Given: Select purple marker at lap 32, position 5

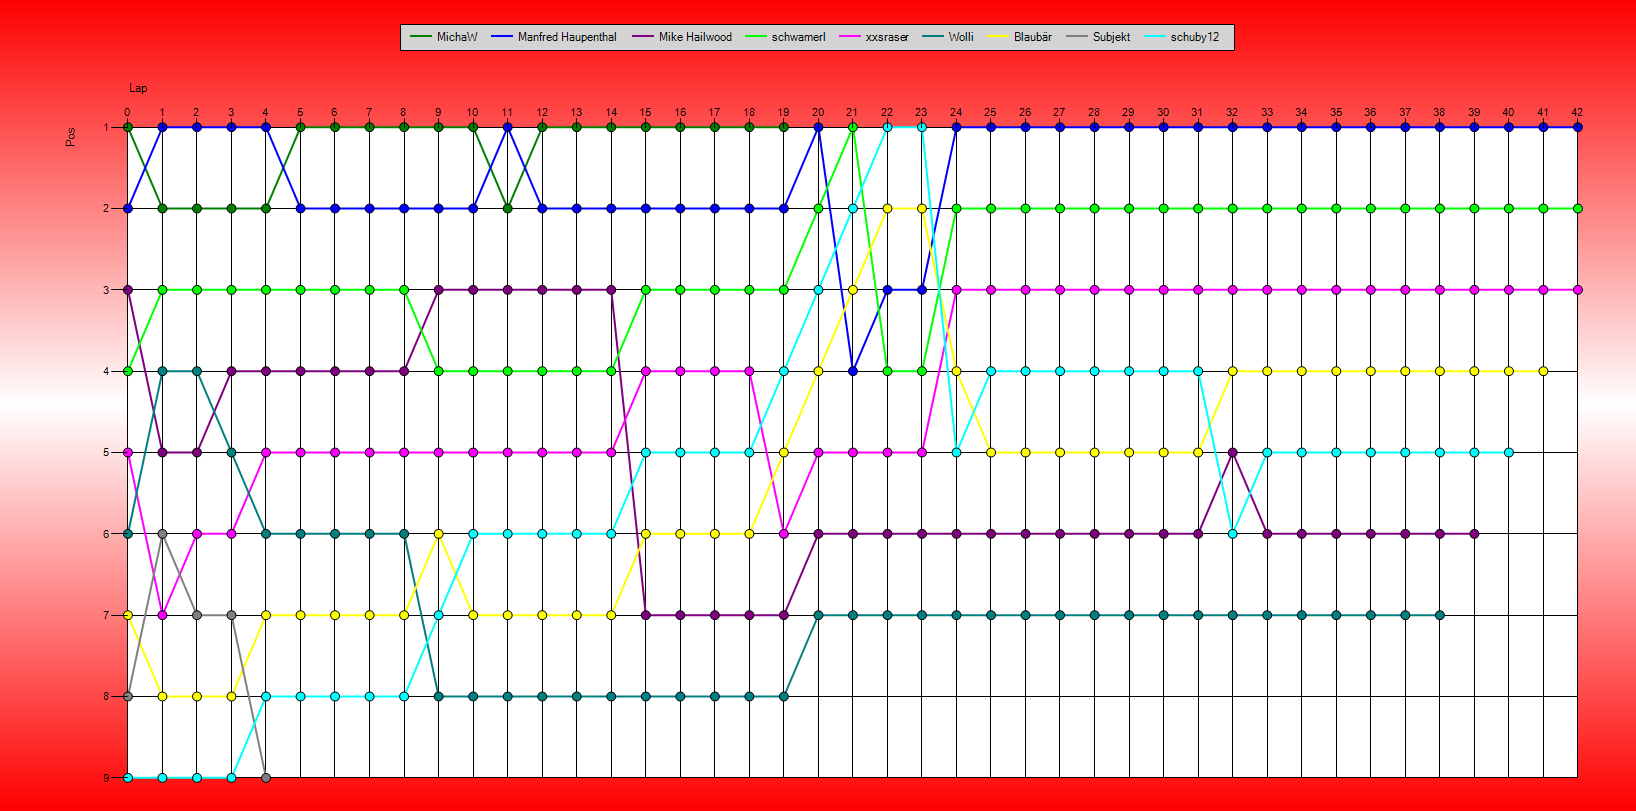Looking at the screenshot, I should click(x=1232, y=452).
